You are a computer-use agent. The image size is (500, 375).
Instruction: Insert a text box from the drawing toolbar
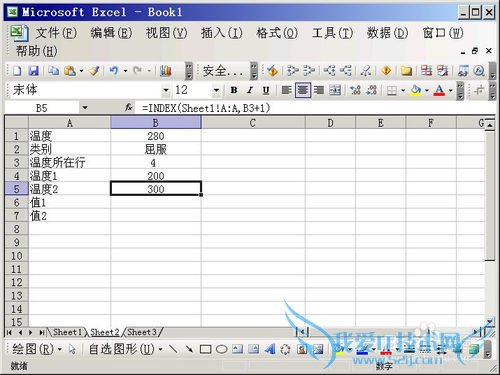coord(238,349)
